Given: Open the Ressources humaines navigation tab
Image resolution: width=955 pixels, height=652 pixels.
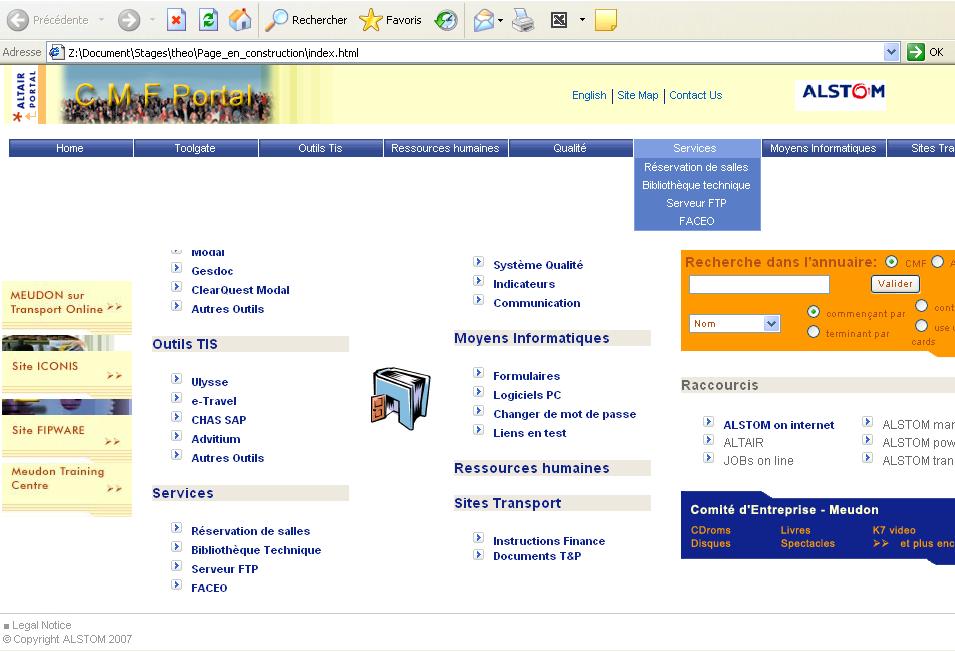Looking at the screenshot, I should coord(445,148).
